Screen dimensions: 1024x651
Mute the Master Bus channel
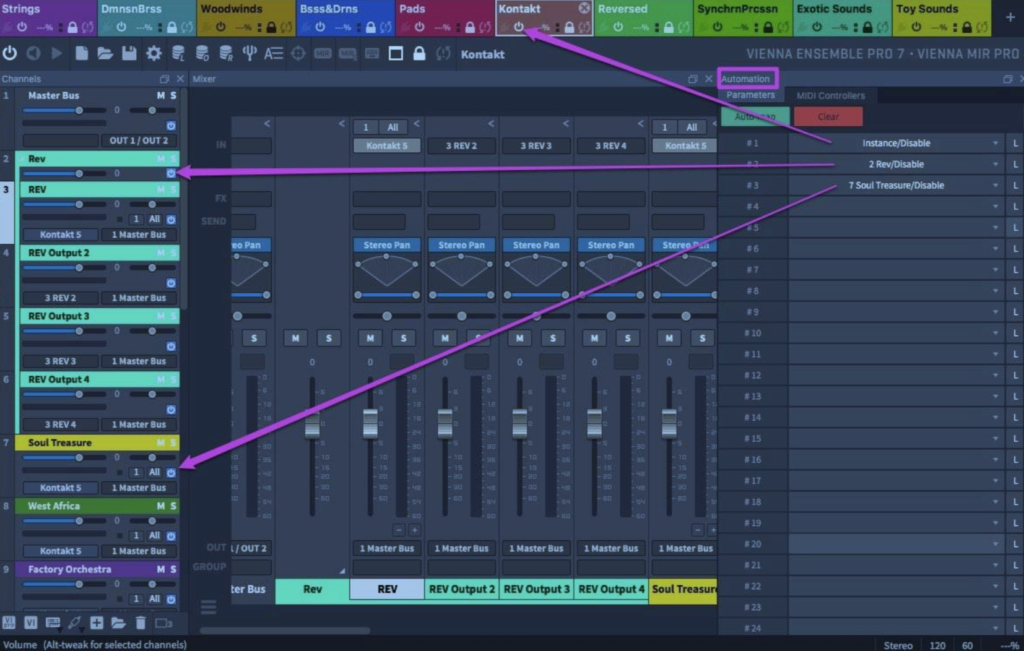161,95
